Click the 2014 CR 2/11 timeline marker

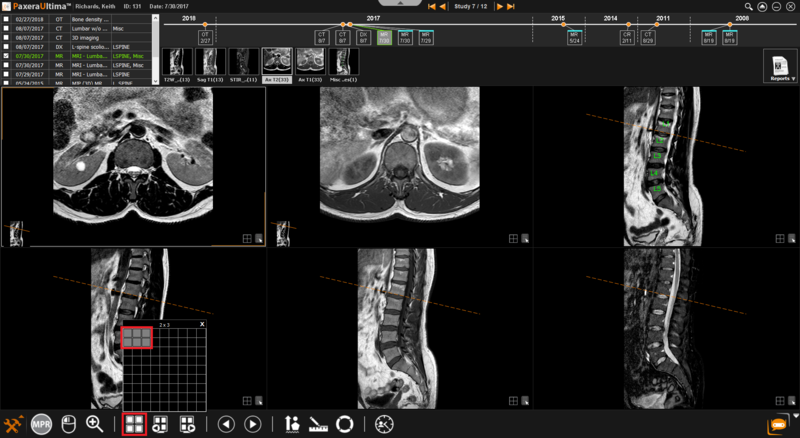tap(626, 39)
